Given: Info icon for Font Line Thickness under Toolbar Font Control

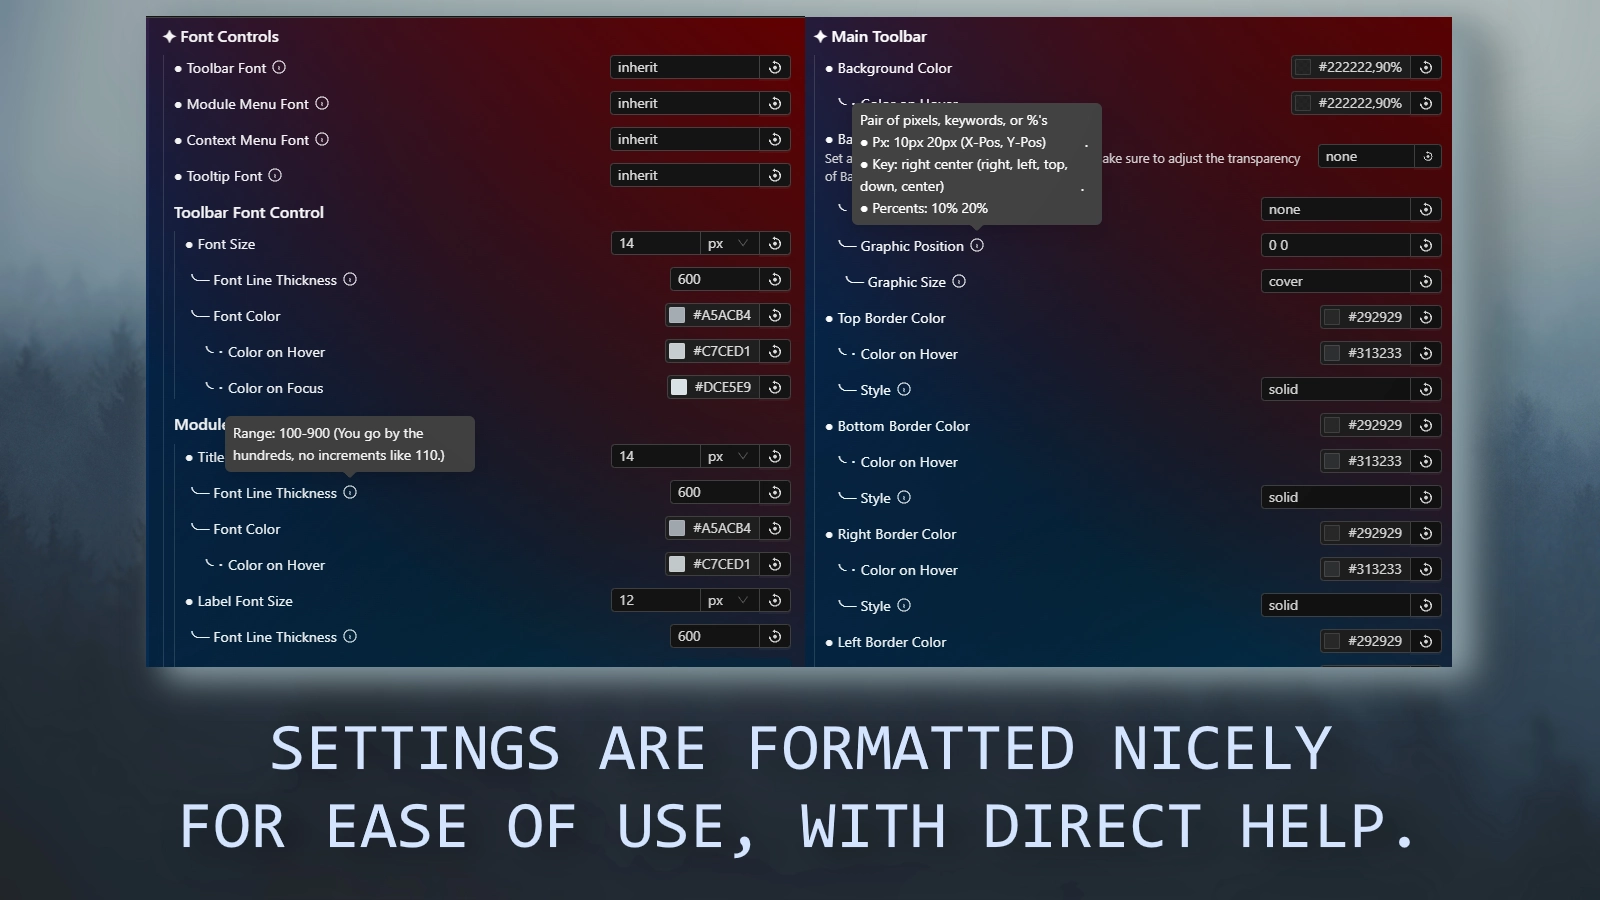Looking at the screenshot, I should (350, 280).
